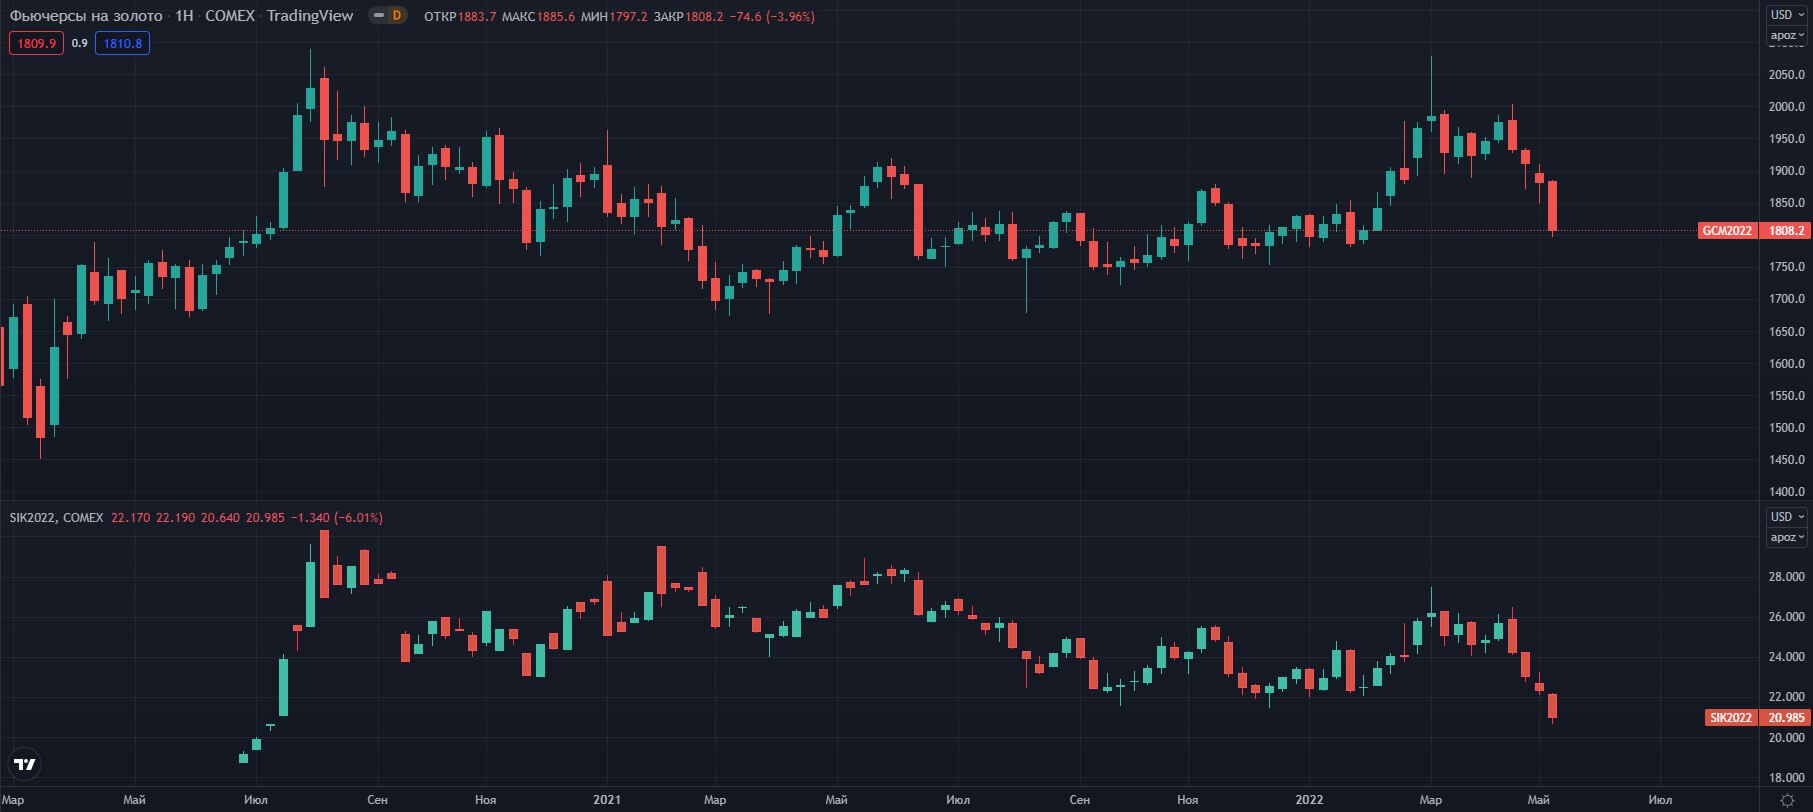
Task: Click the open value 1883.7
Action: click(x=477, y=17)
